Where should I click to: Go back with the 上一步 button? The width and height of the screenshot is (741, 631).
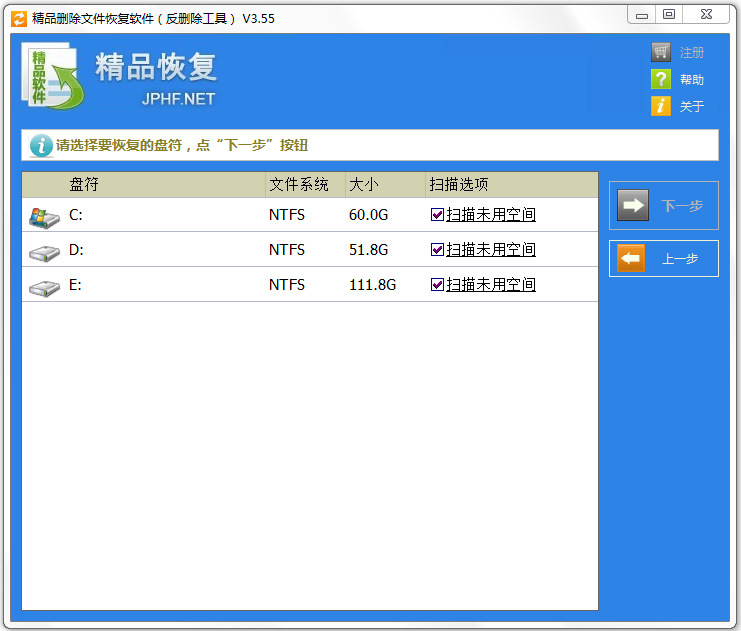point(664,259)
